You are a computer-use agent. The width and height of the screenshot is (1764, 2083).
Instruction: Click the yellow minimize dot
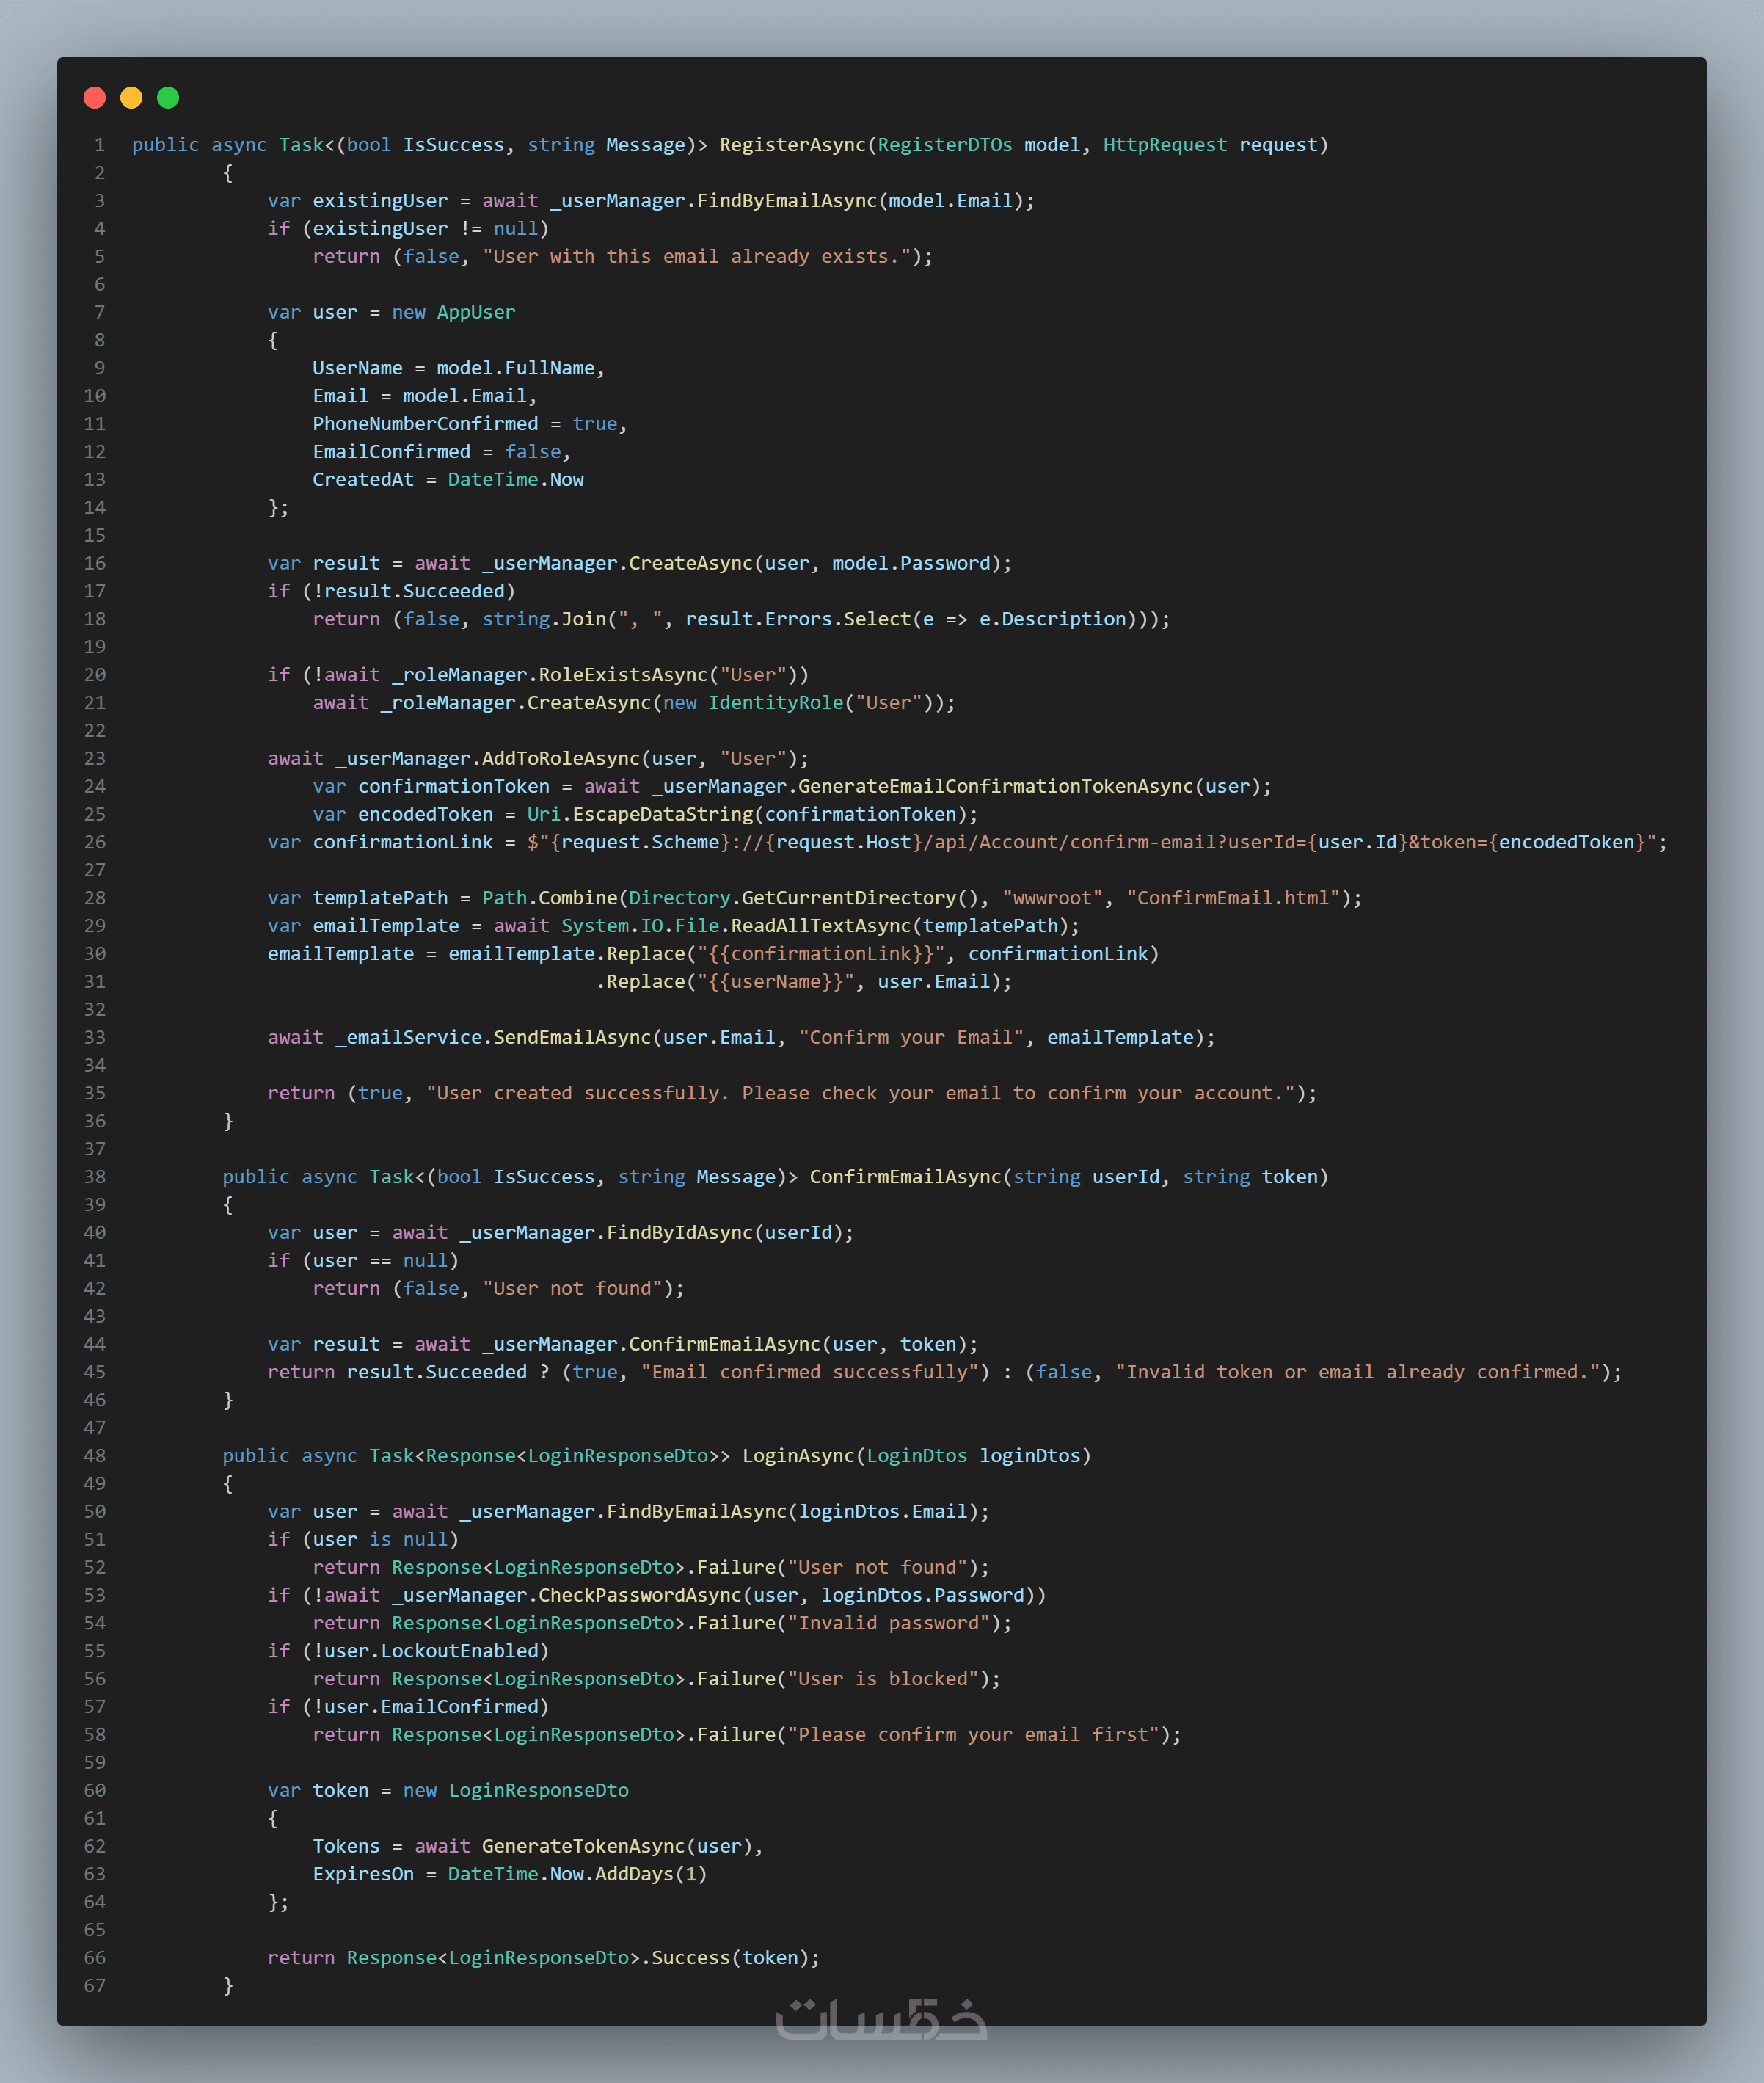pos(131,97)
